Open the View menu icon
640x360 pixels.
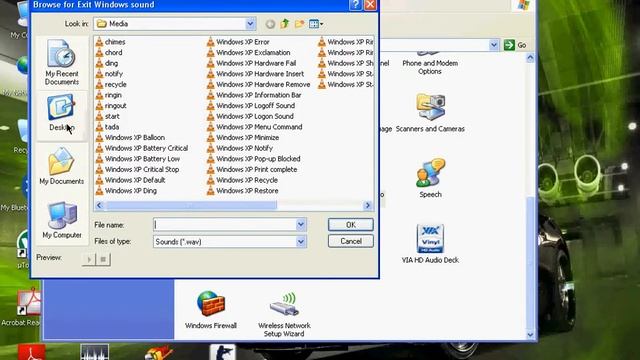click(x=316, y=24)
